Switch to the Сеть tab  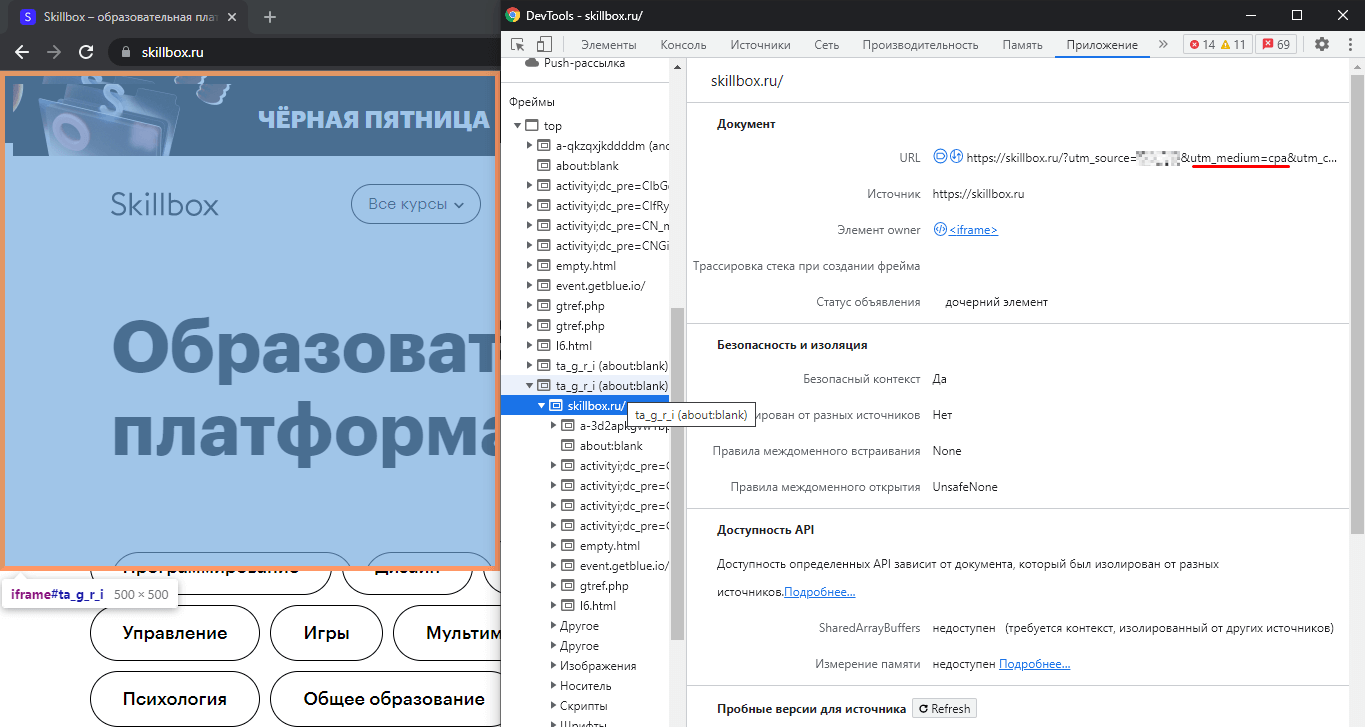coord(826,45)
